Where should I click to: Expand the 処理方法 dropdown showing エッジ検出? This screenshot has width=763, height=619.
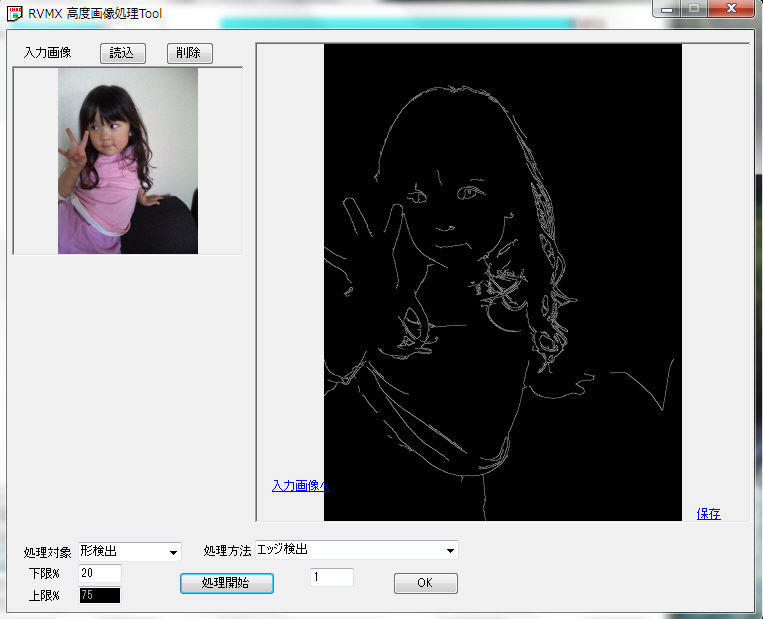pos(356,550)
